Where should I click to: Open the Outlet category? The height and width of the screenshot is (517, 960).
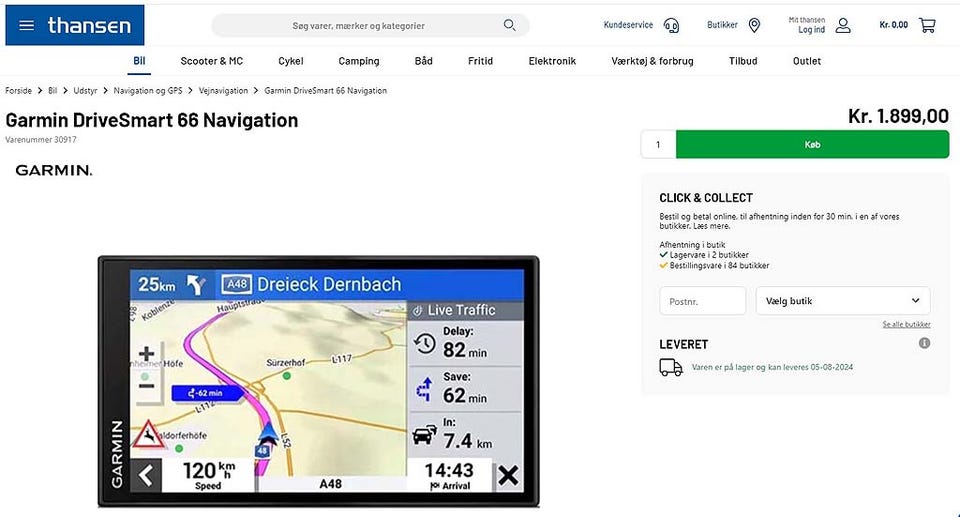tap(807, 61)
